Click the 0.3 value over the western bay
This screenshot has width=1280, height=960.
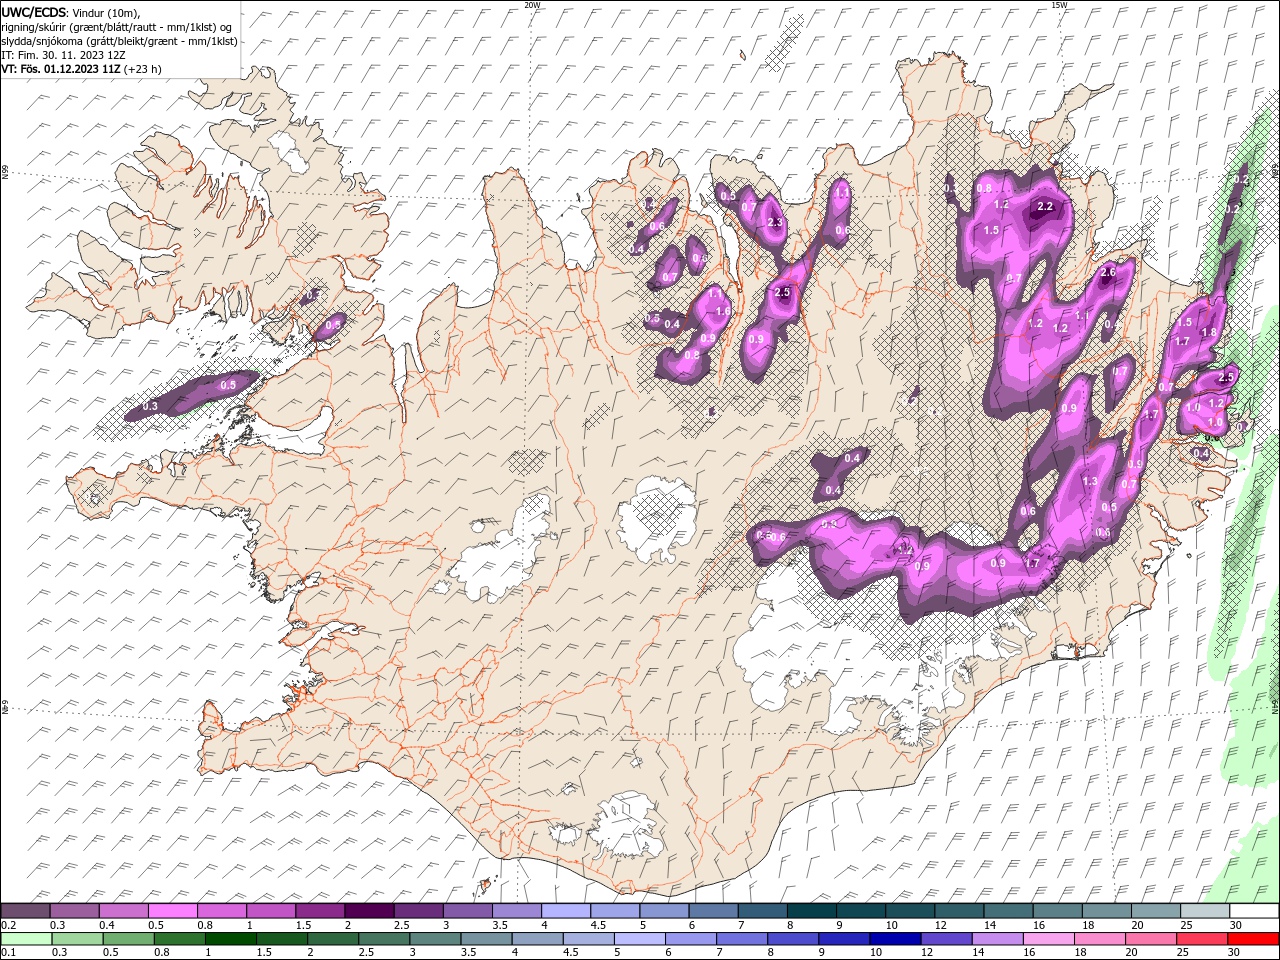click(150, 407)
